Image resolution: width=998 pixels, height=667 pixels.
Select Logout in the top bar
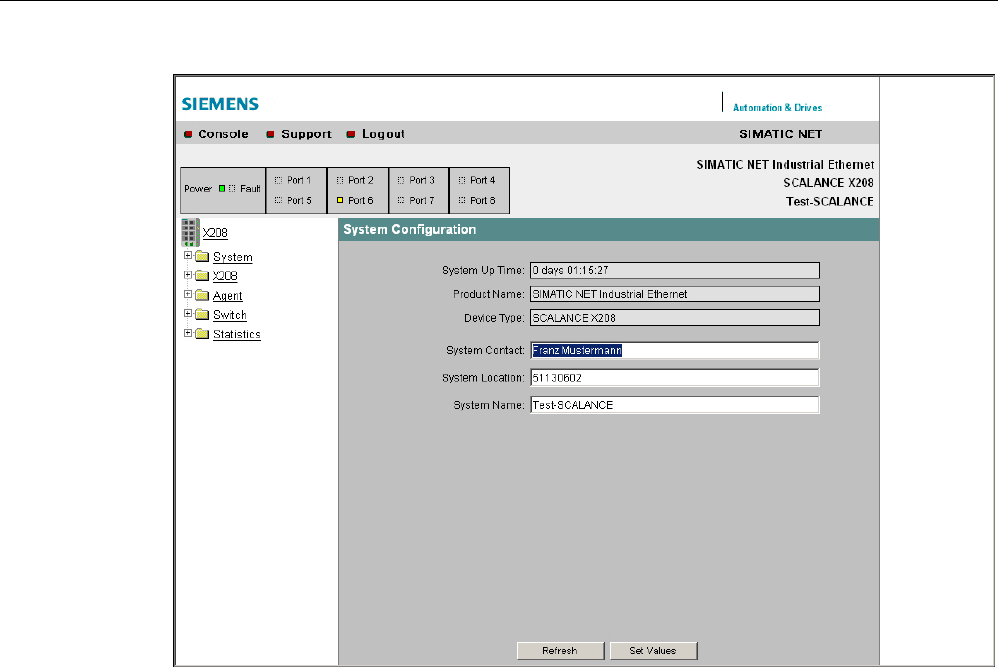coord(383,134)
